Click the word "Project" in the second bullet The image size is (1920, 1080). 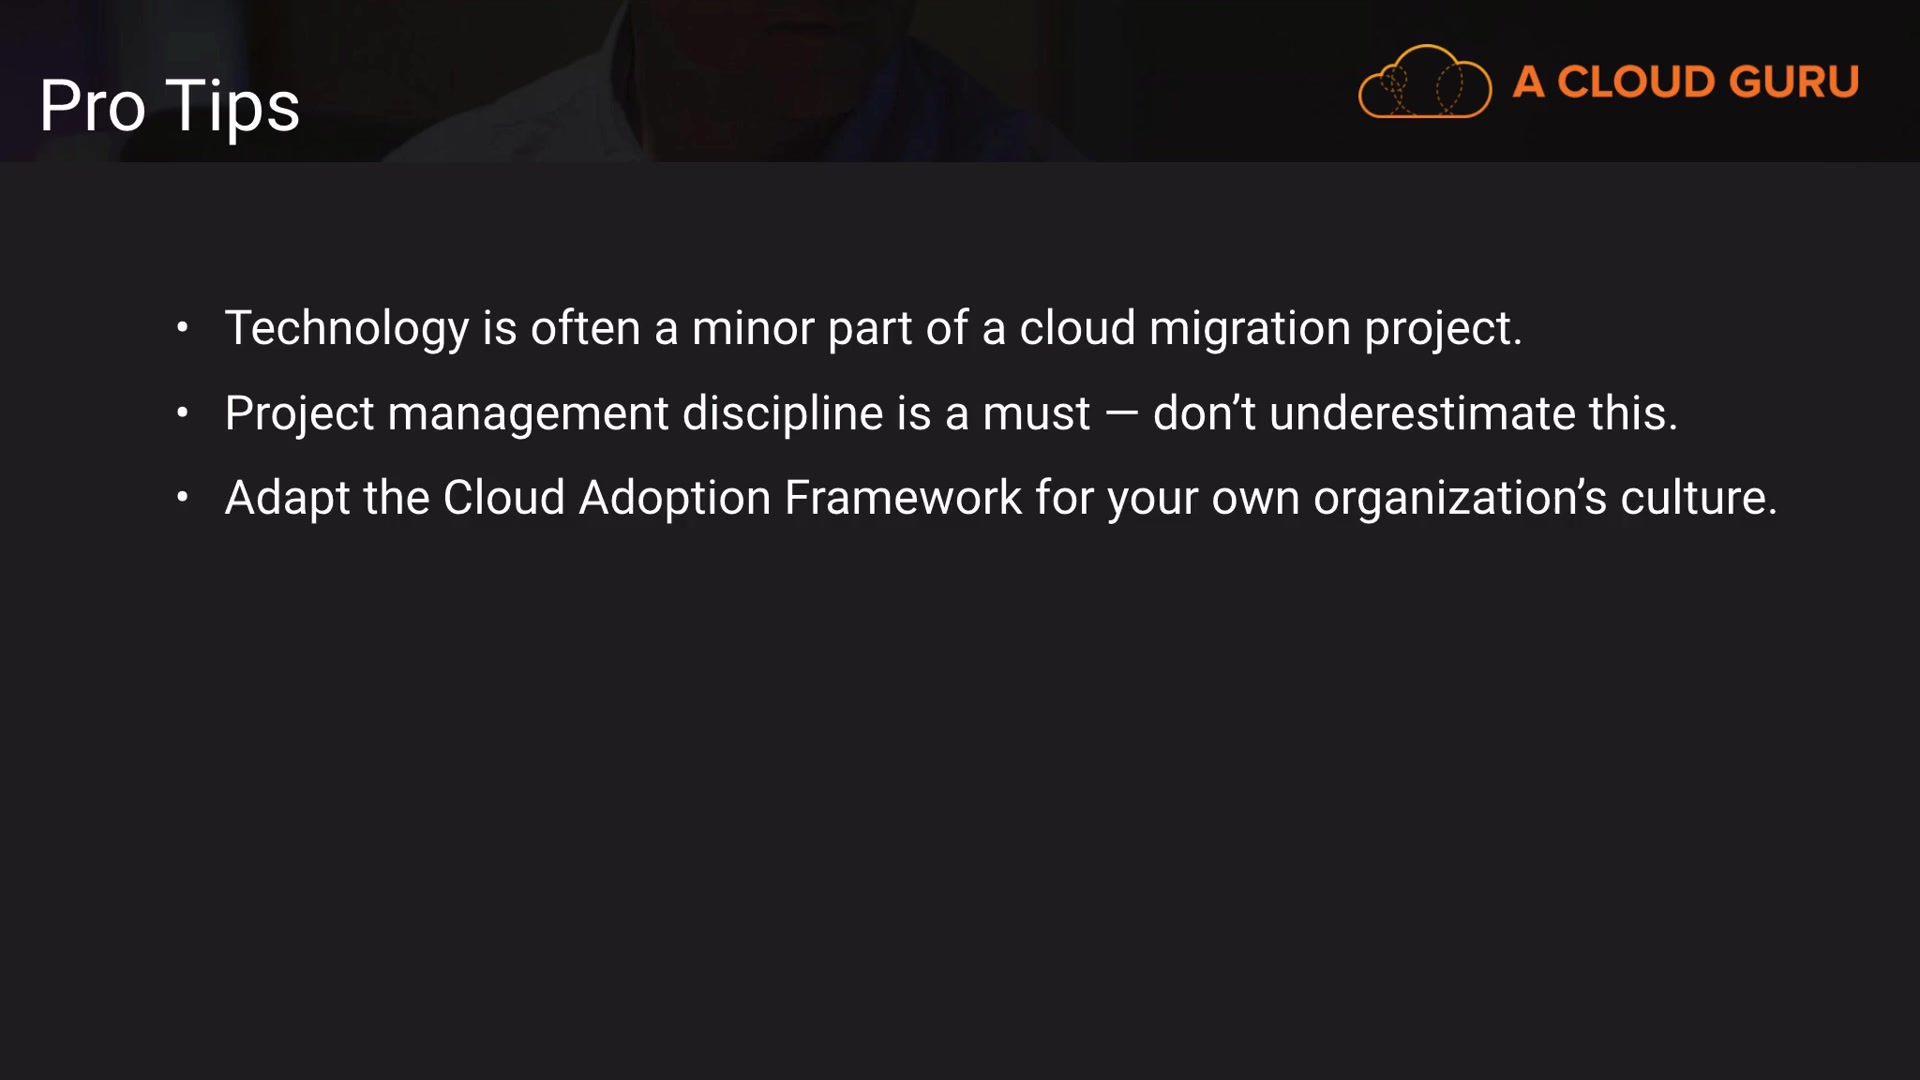(299, 413)
